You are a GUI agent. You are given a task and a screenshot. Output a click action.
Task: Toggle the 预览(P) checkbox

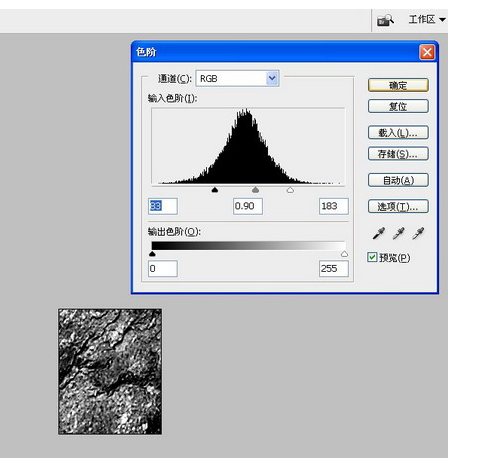click(x=372, y=257)
